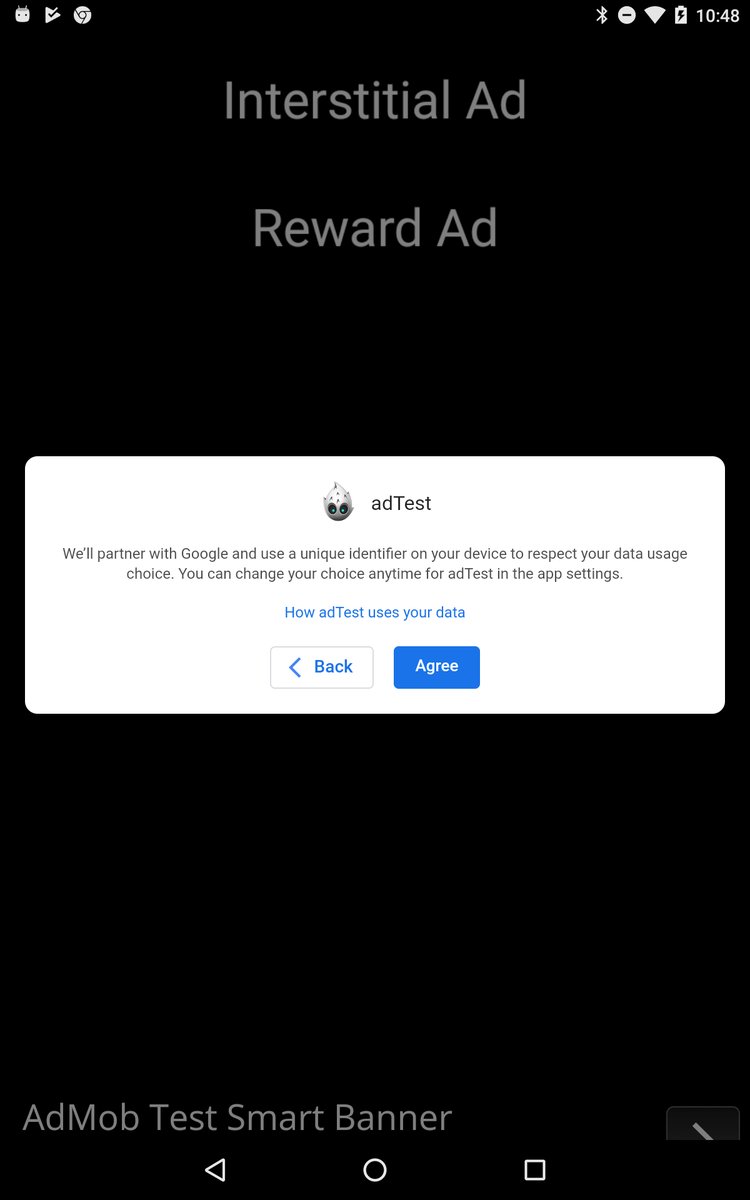Image resolution: width=750 pixels, height=1200 pixels.
Task: Tap the Wi-Fi signal icon
Action: (655, 15)
